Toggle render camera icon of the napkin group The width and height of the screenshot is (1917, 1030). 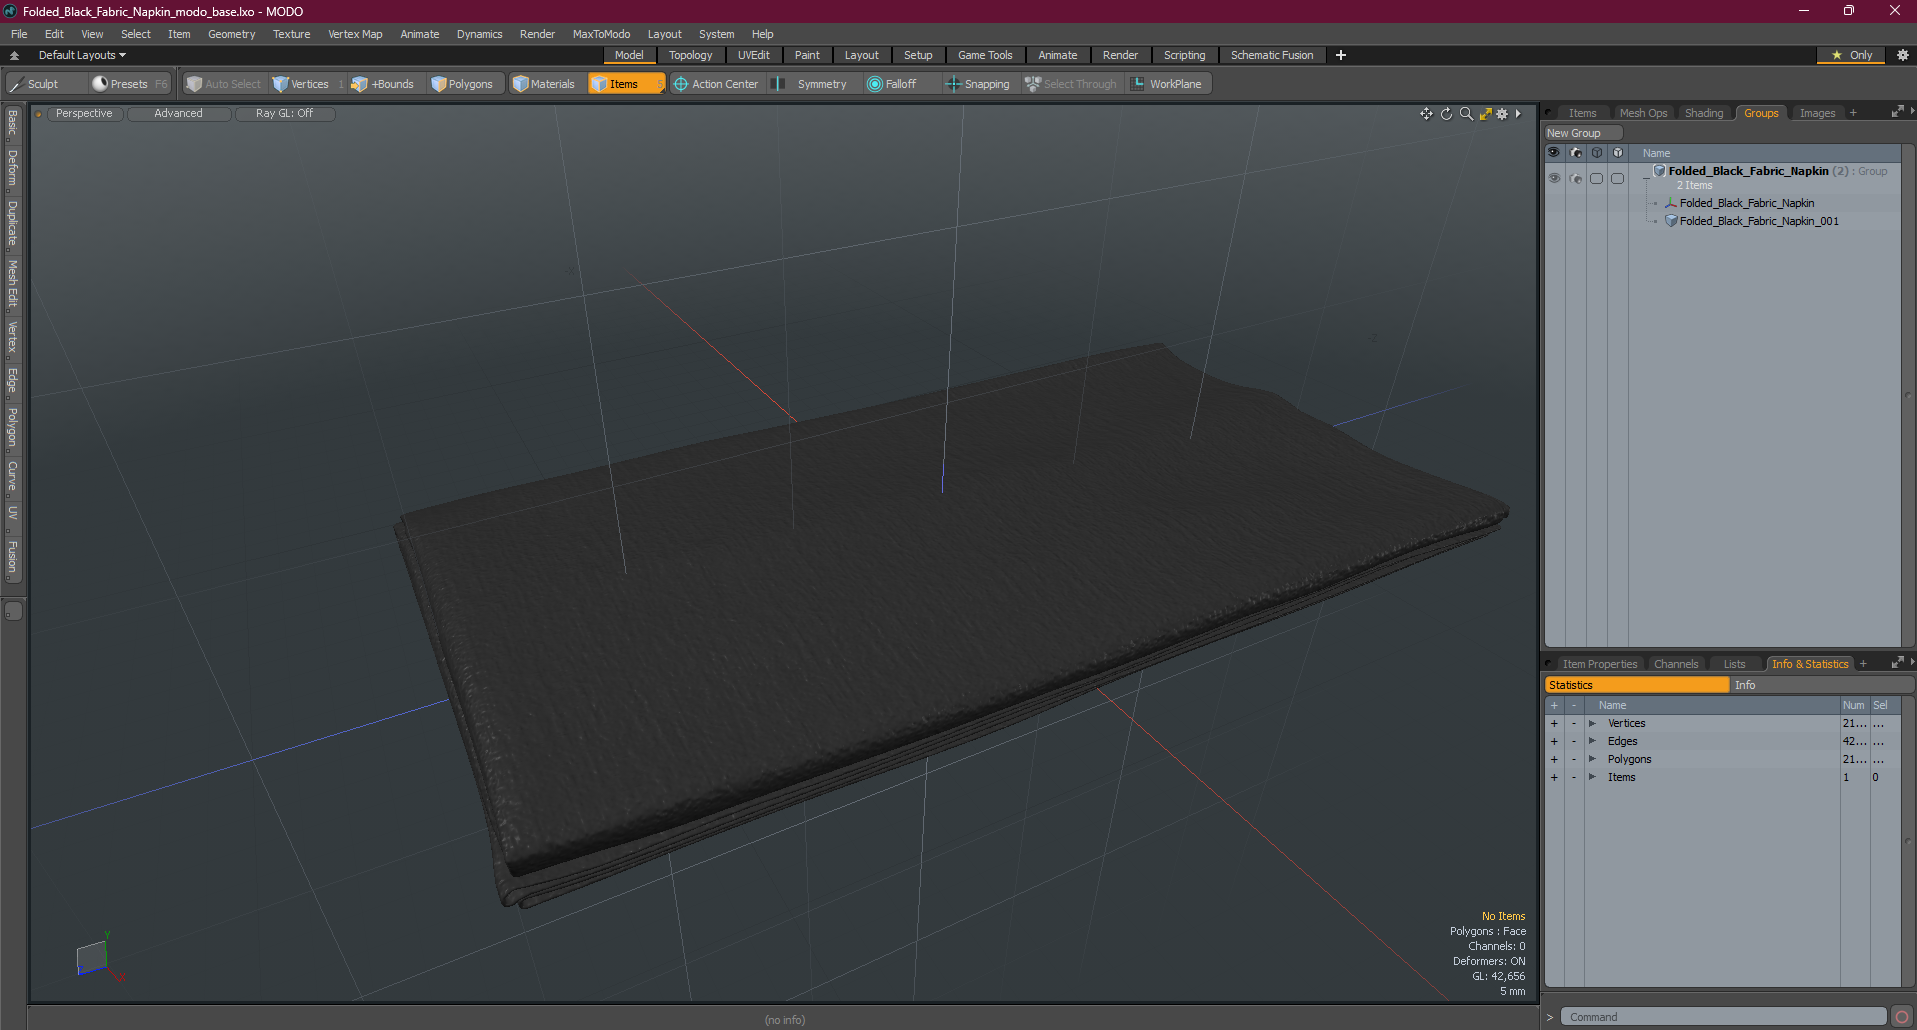tap(1576, 179)
